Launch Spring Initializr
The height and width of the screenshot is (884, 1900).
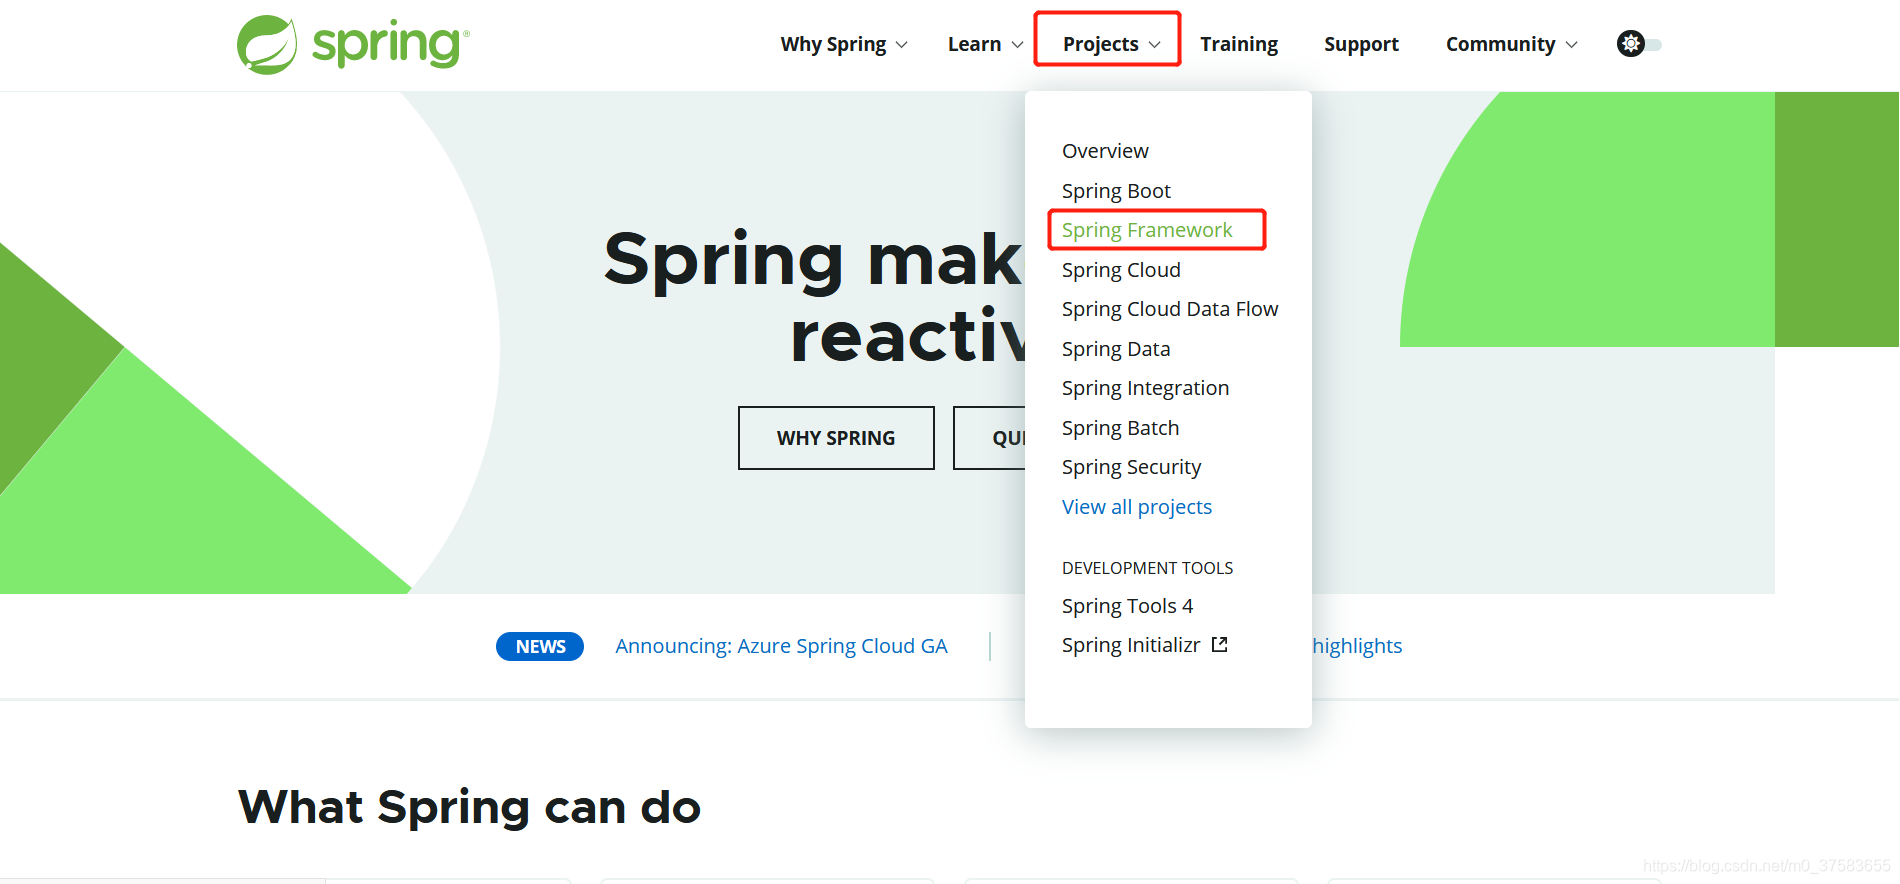click(x=1131, y=645)
